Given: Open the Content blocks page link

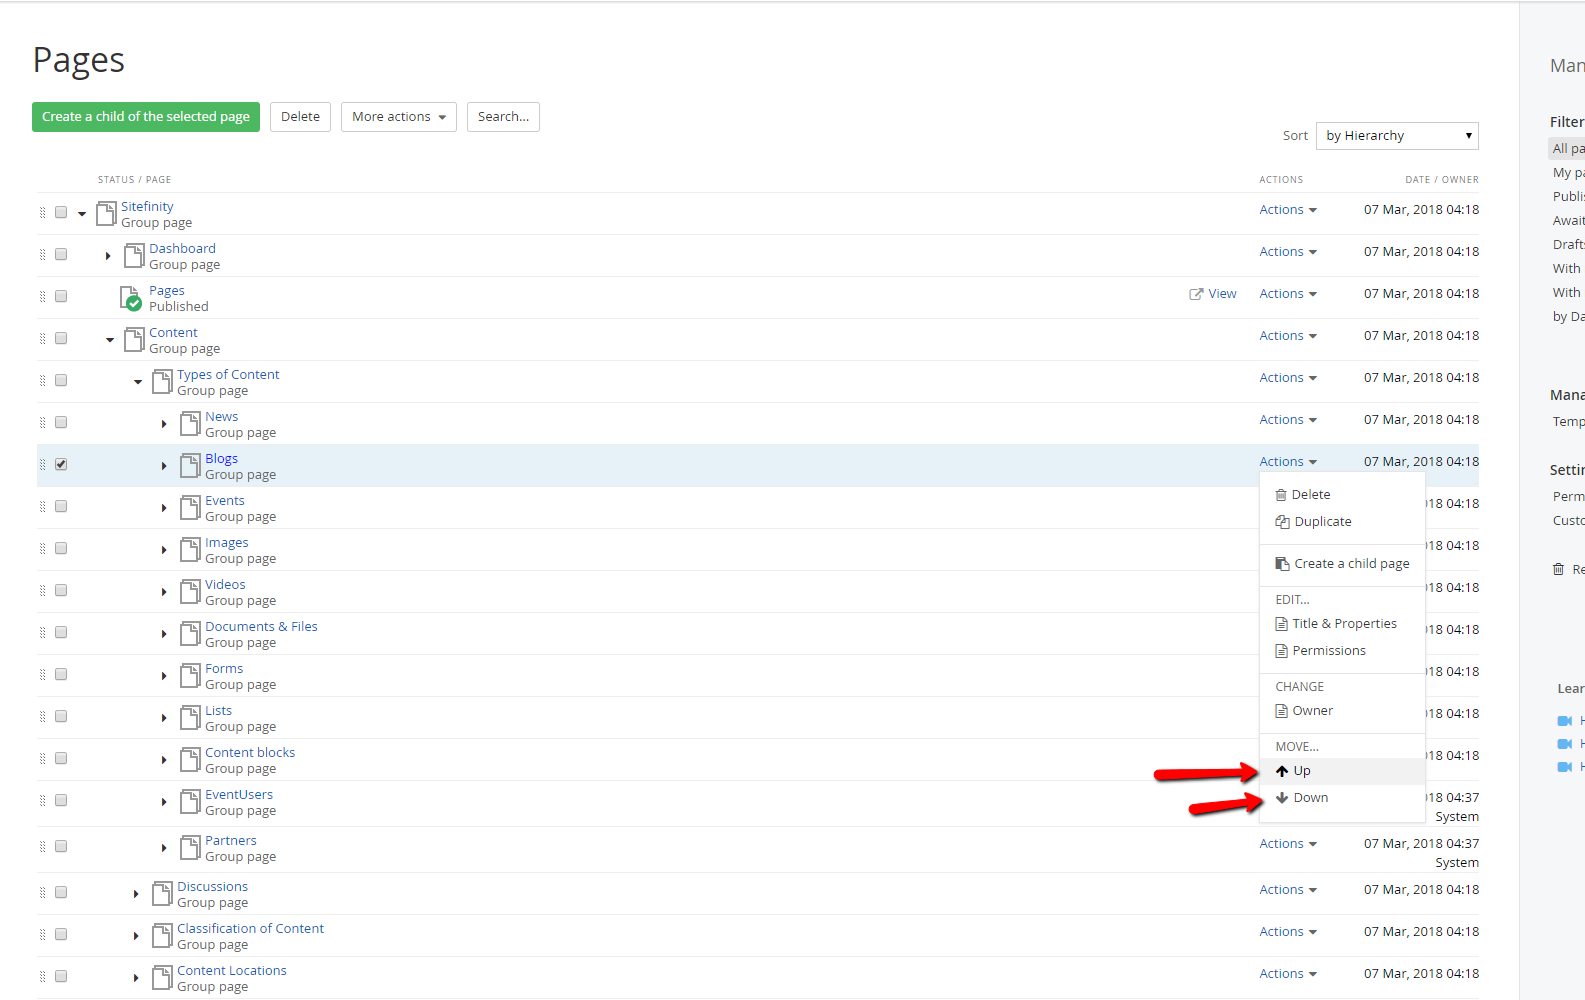Looking at the screenshot, I should [x=250, y=753].
